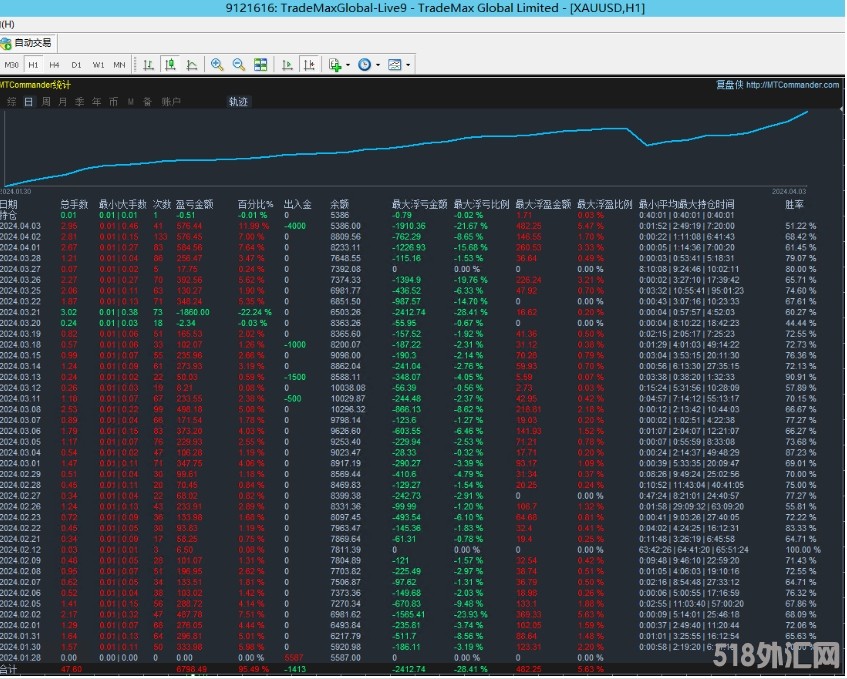
Task: Toggle the chart shift icon
Action: pyautogui.click(x=310, y=65)
